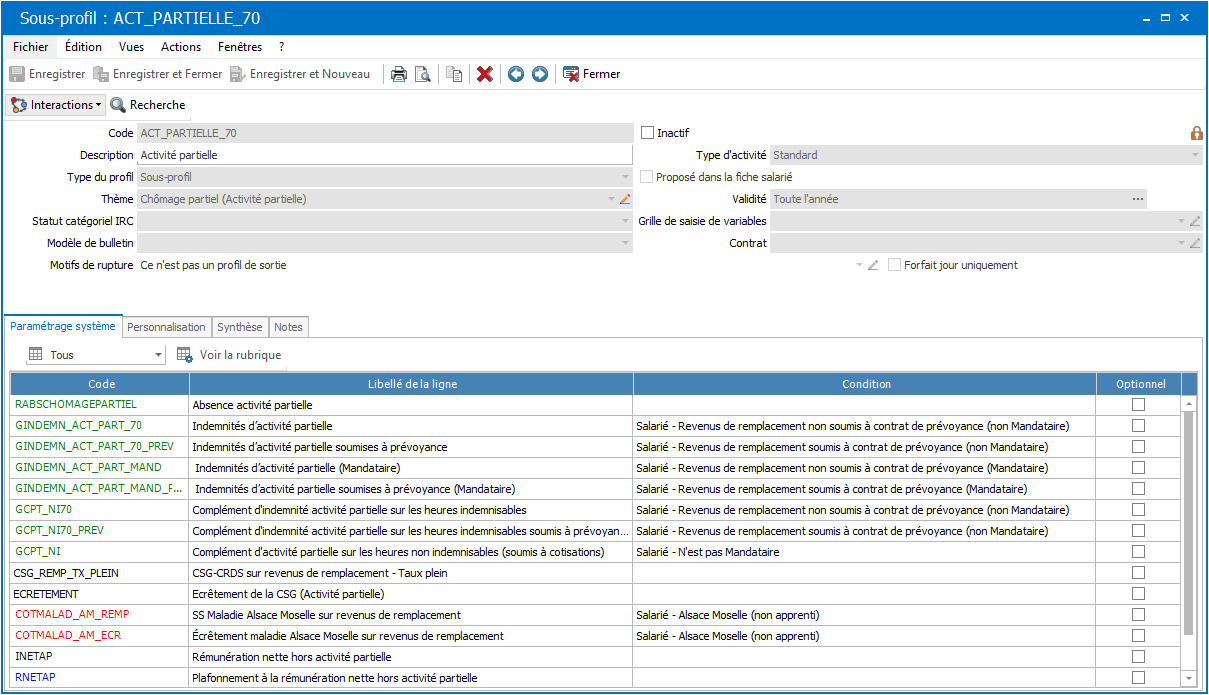Expand the Type du profil dropdown
The height and width of the screenshot is (695, 1209).
point(625,177)
